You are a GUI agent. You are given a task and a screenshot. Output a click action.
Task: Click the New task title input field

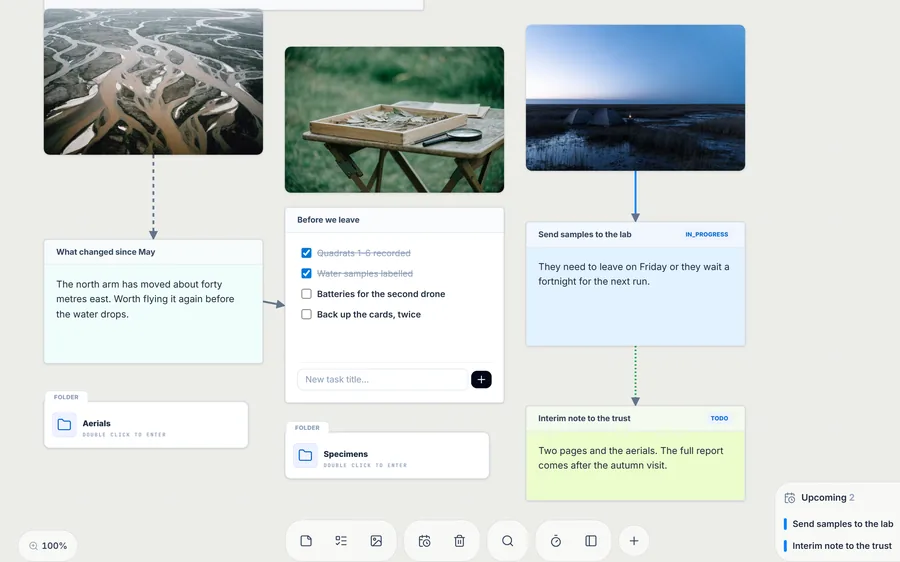382,379
